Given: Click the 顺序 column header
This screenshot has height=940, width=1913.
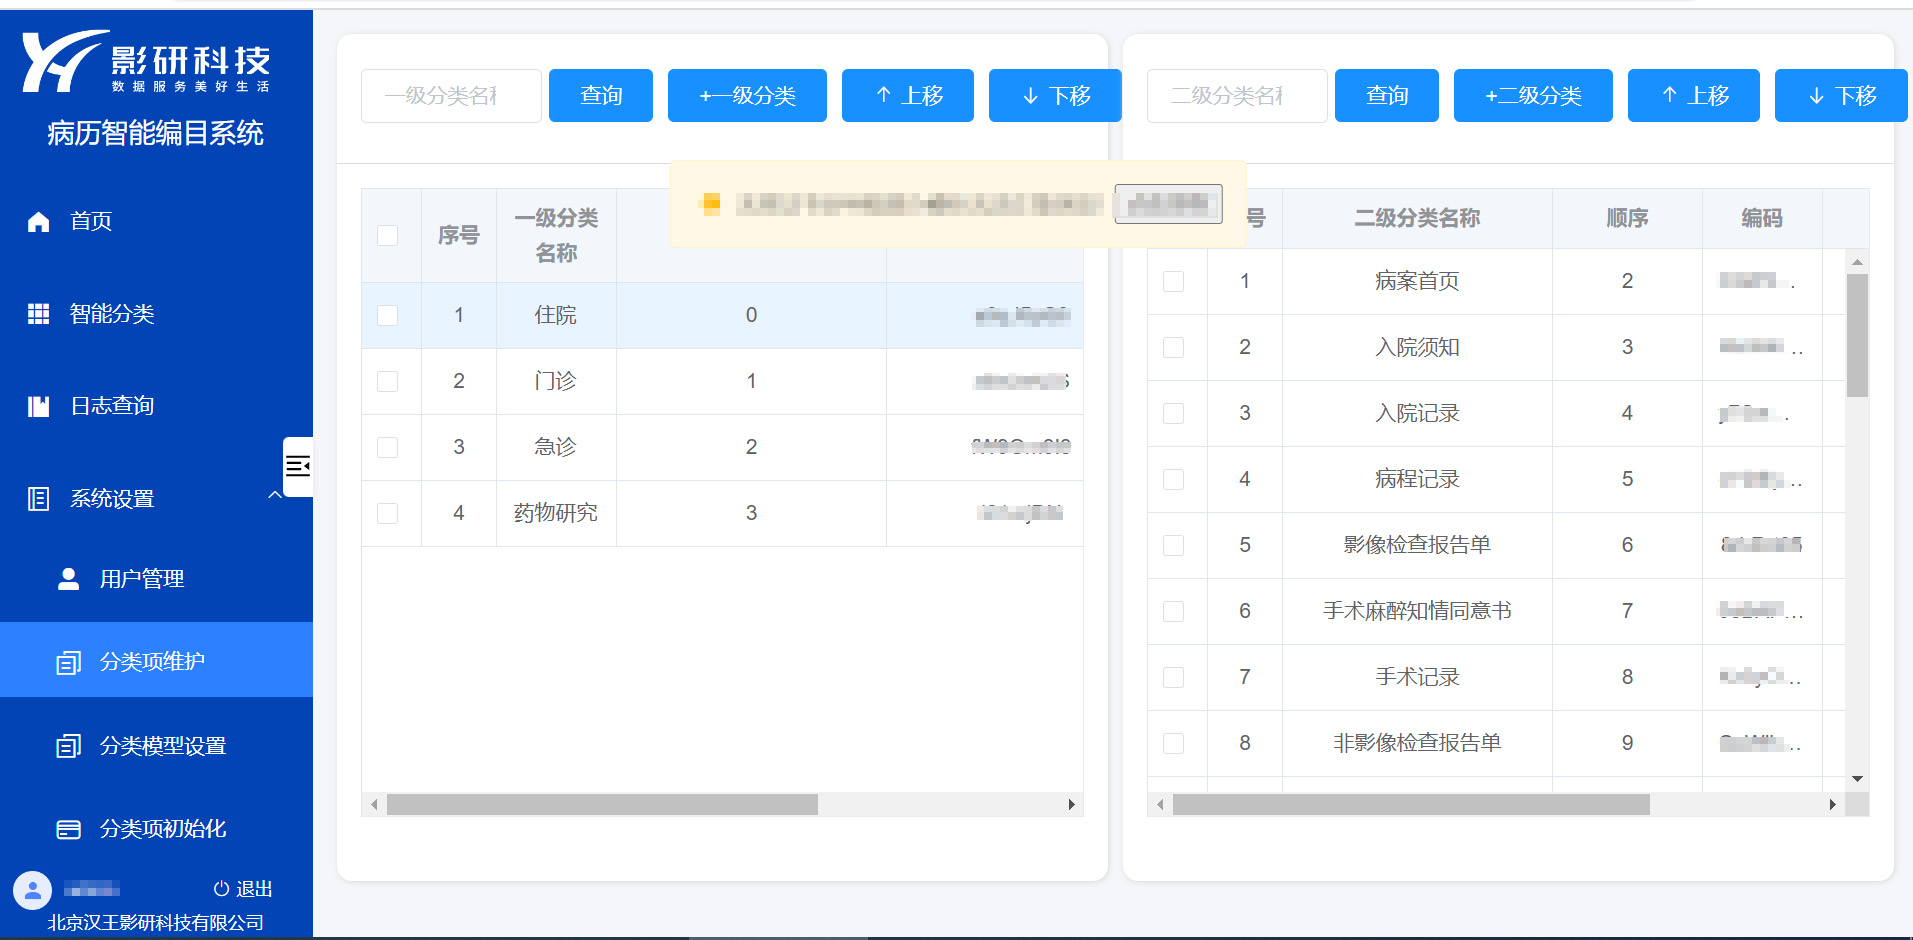Looking at the screenshot, I should point(1627,218).
